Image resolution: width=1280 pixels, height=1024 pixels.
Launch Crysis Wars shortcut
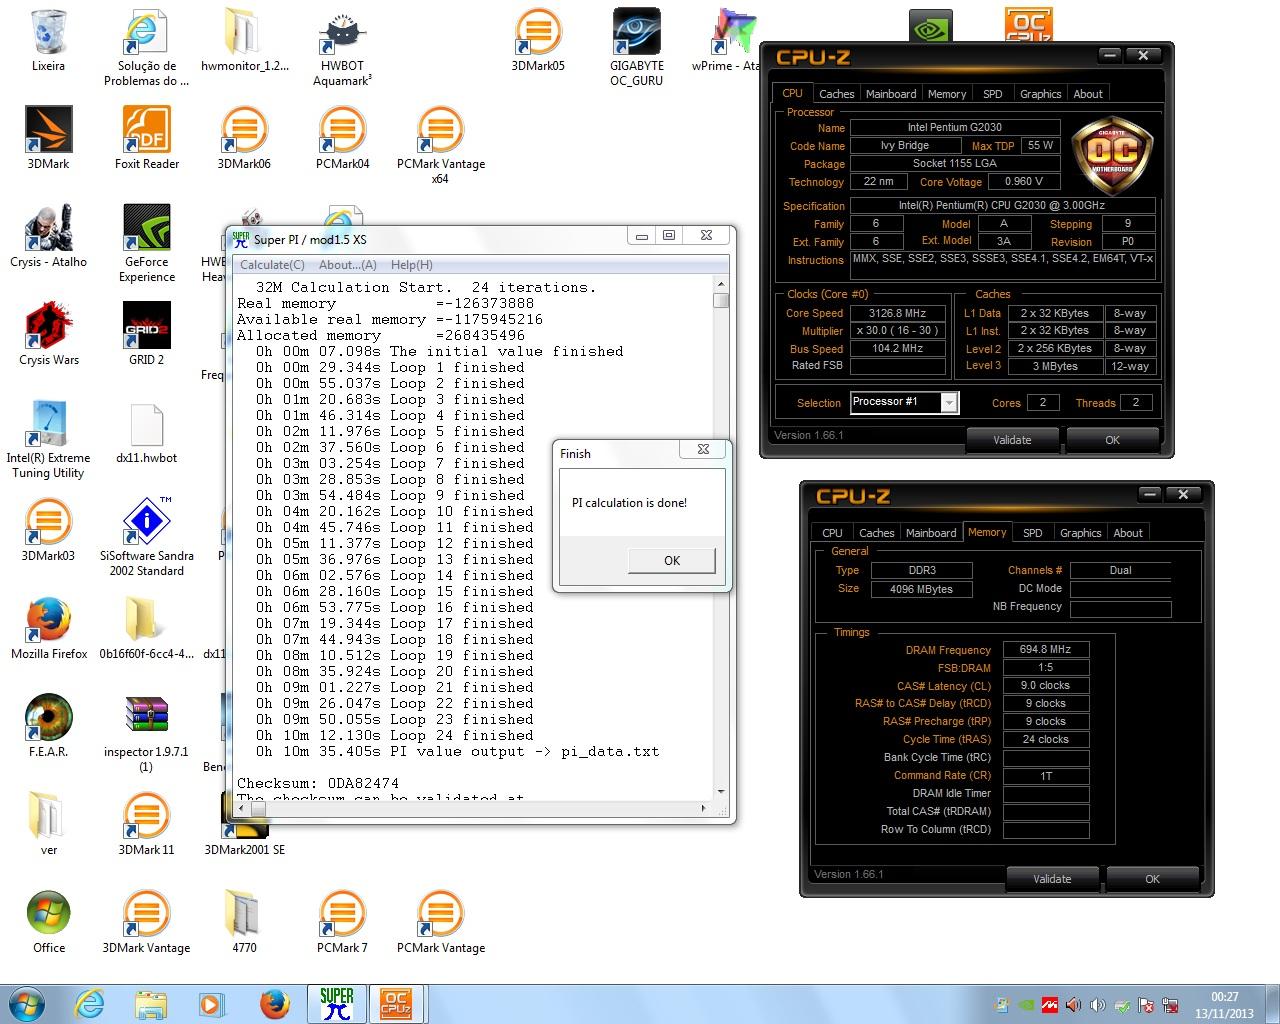[48, 335]
